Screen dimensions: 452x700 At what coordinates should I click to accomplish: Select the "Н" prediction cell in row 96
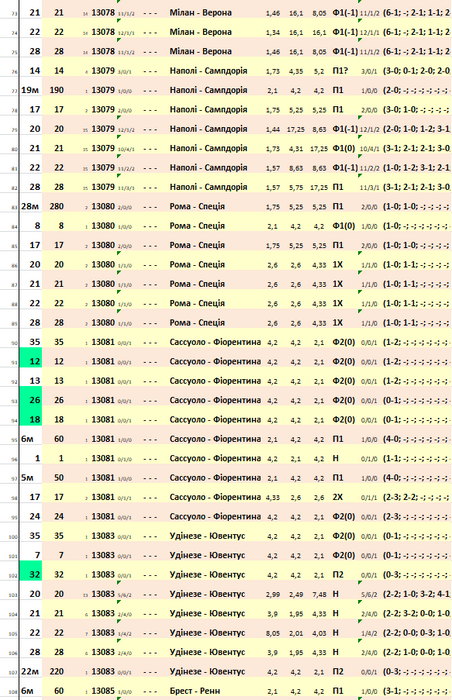[335, 458]
